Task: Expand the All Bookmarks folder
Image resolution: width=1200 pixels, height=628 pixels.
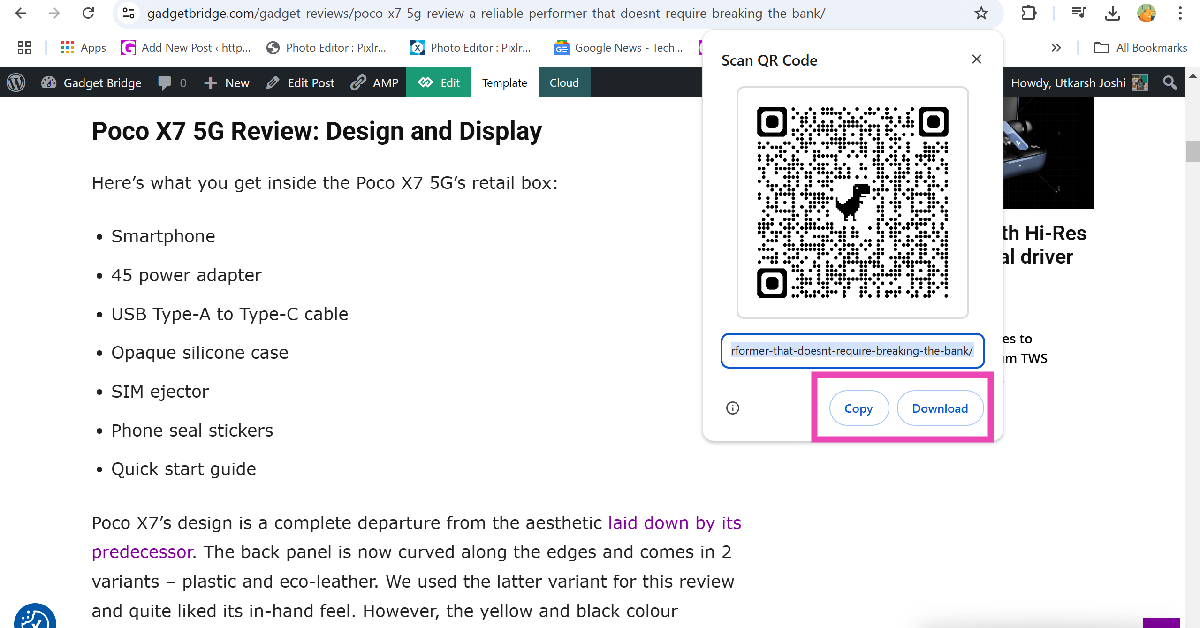Action: [1140, 48]
